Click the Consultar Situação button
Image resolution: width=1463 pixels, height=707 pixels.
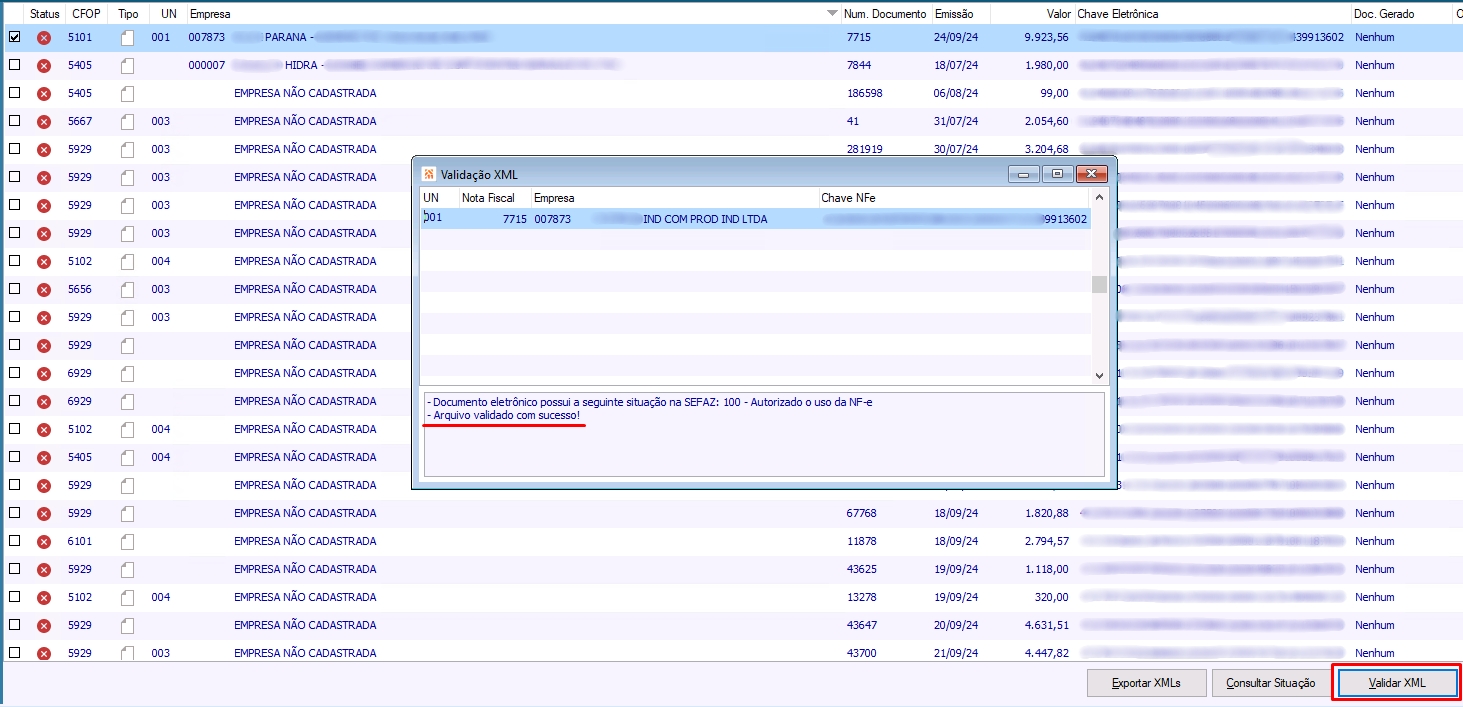pos(1271,683)
